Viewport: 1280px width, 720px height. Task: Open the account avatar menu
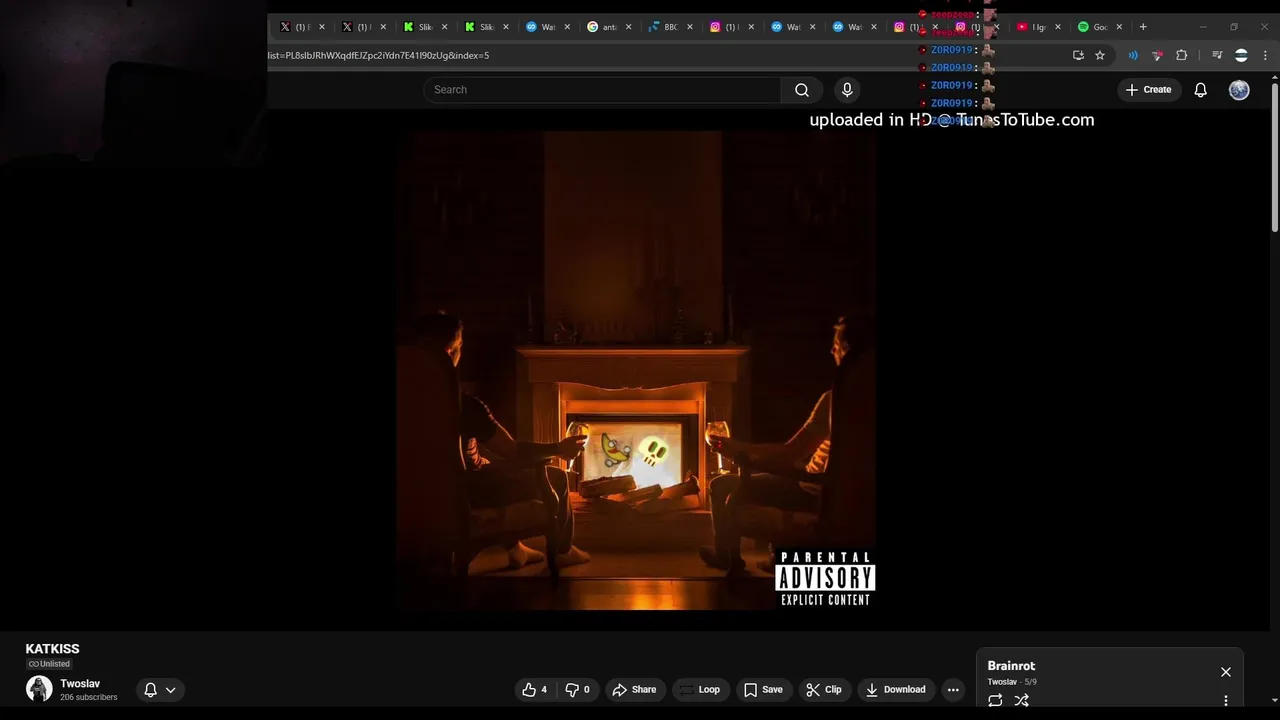[x=1239, y=90]
